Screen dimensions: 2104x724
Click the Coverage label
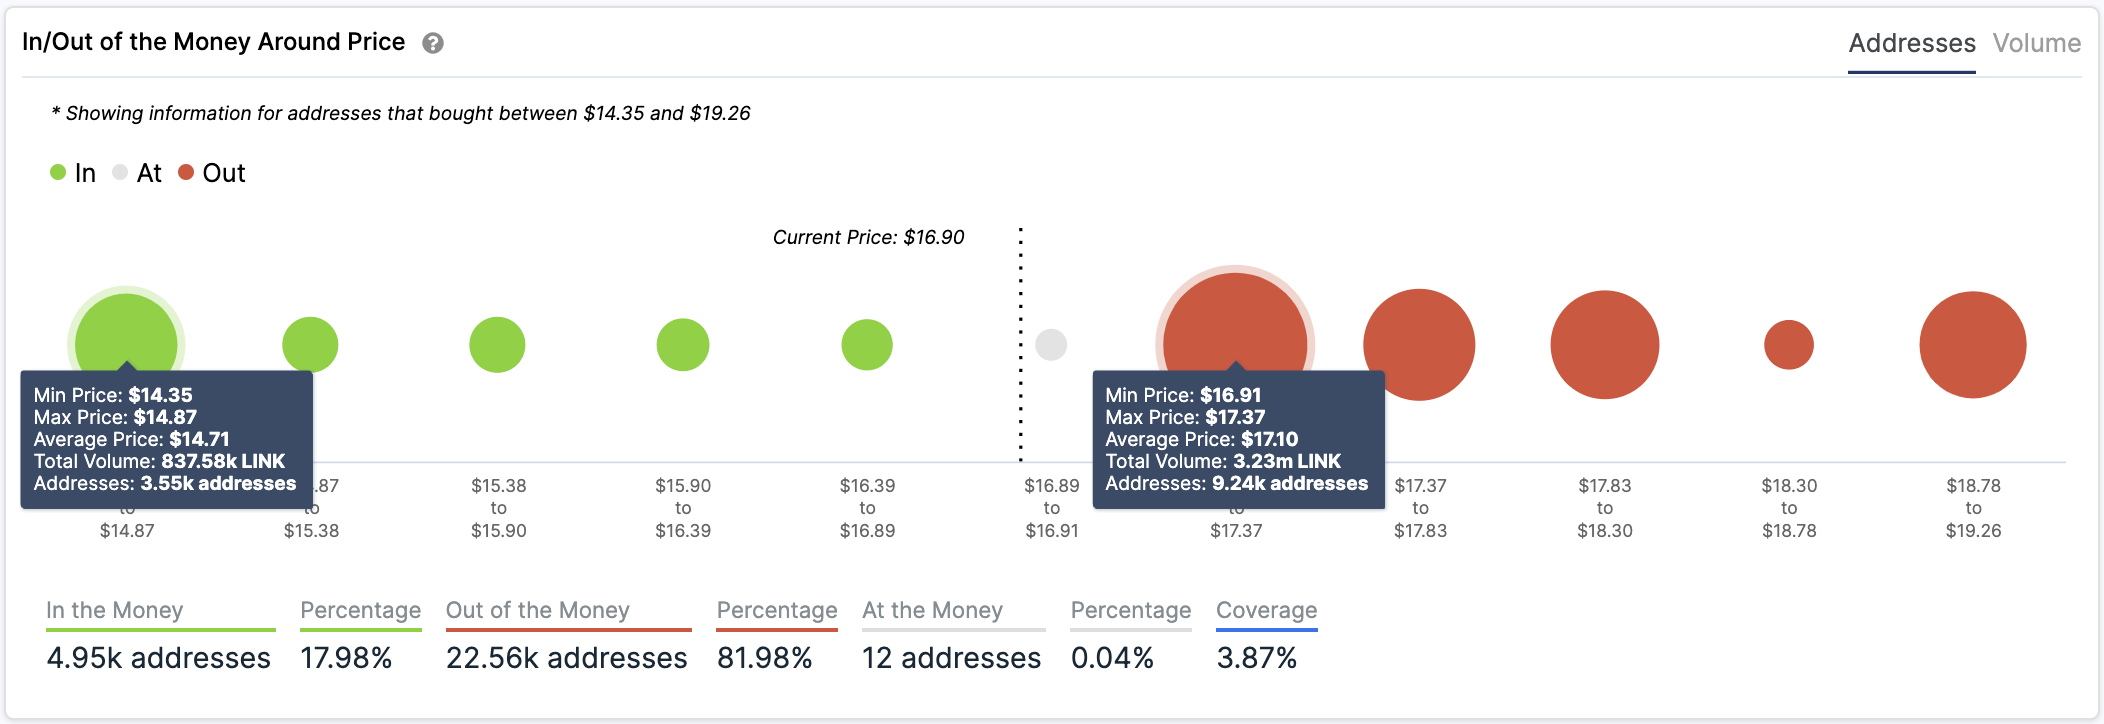coord(1267,610)
